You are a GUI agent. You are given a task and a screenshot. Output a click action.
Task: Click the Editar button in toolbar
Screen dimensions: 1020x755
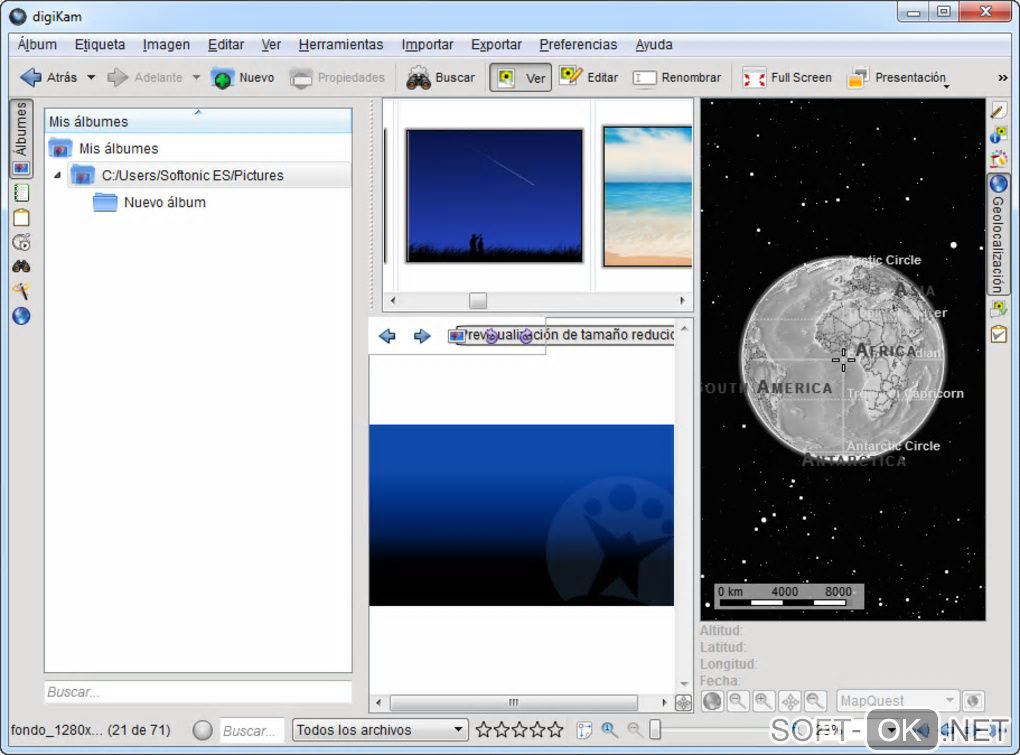[x=588, y=77]
